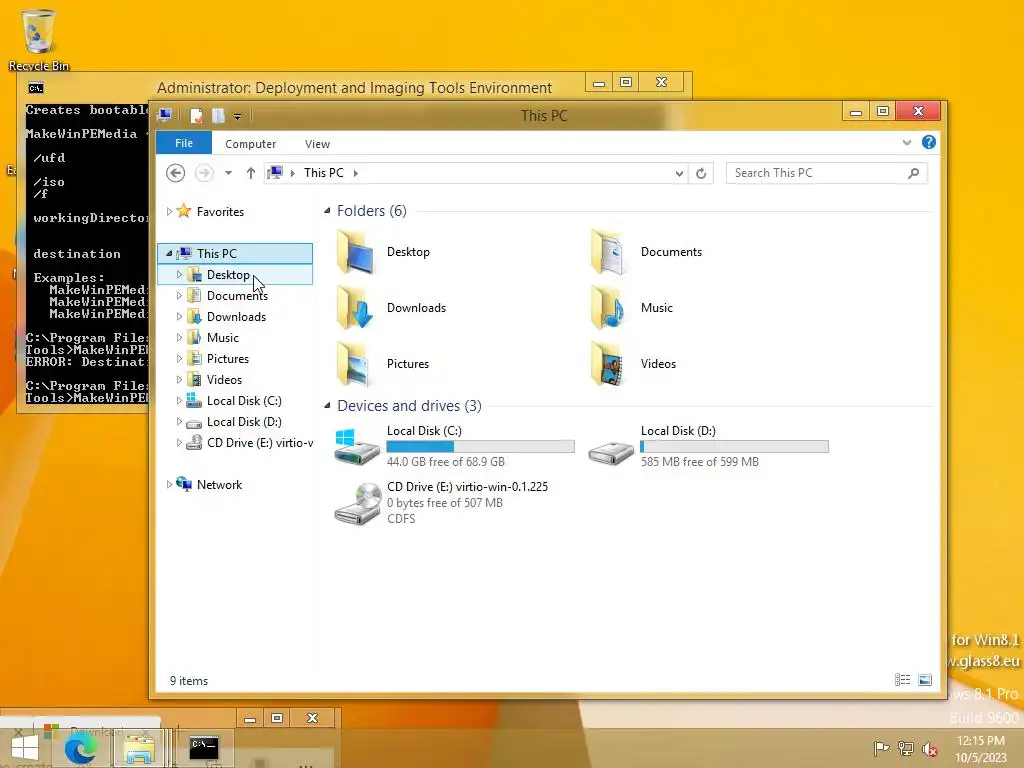This screenshot has width=1024, height=768.
Task: Select Downloads in the navigation tree
Action: (236, 317)
